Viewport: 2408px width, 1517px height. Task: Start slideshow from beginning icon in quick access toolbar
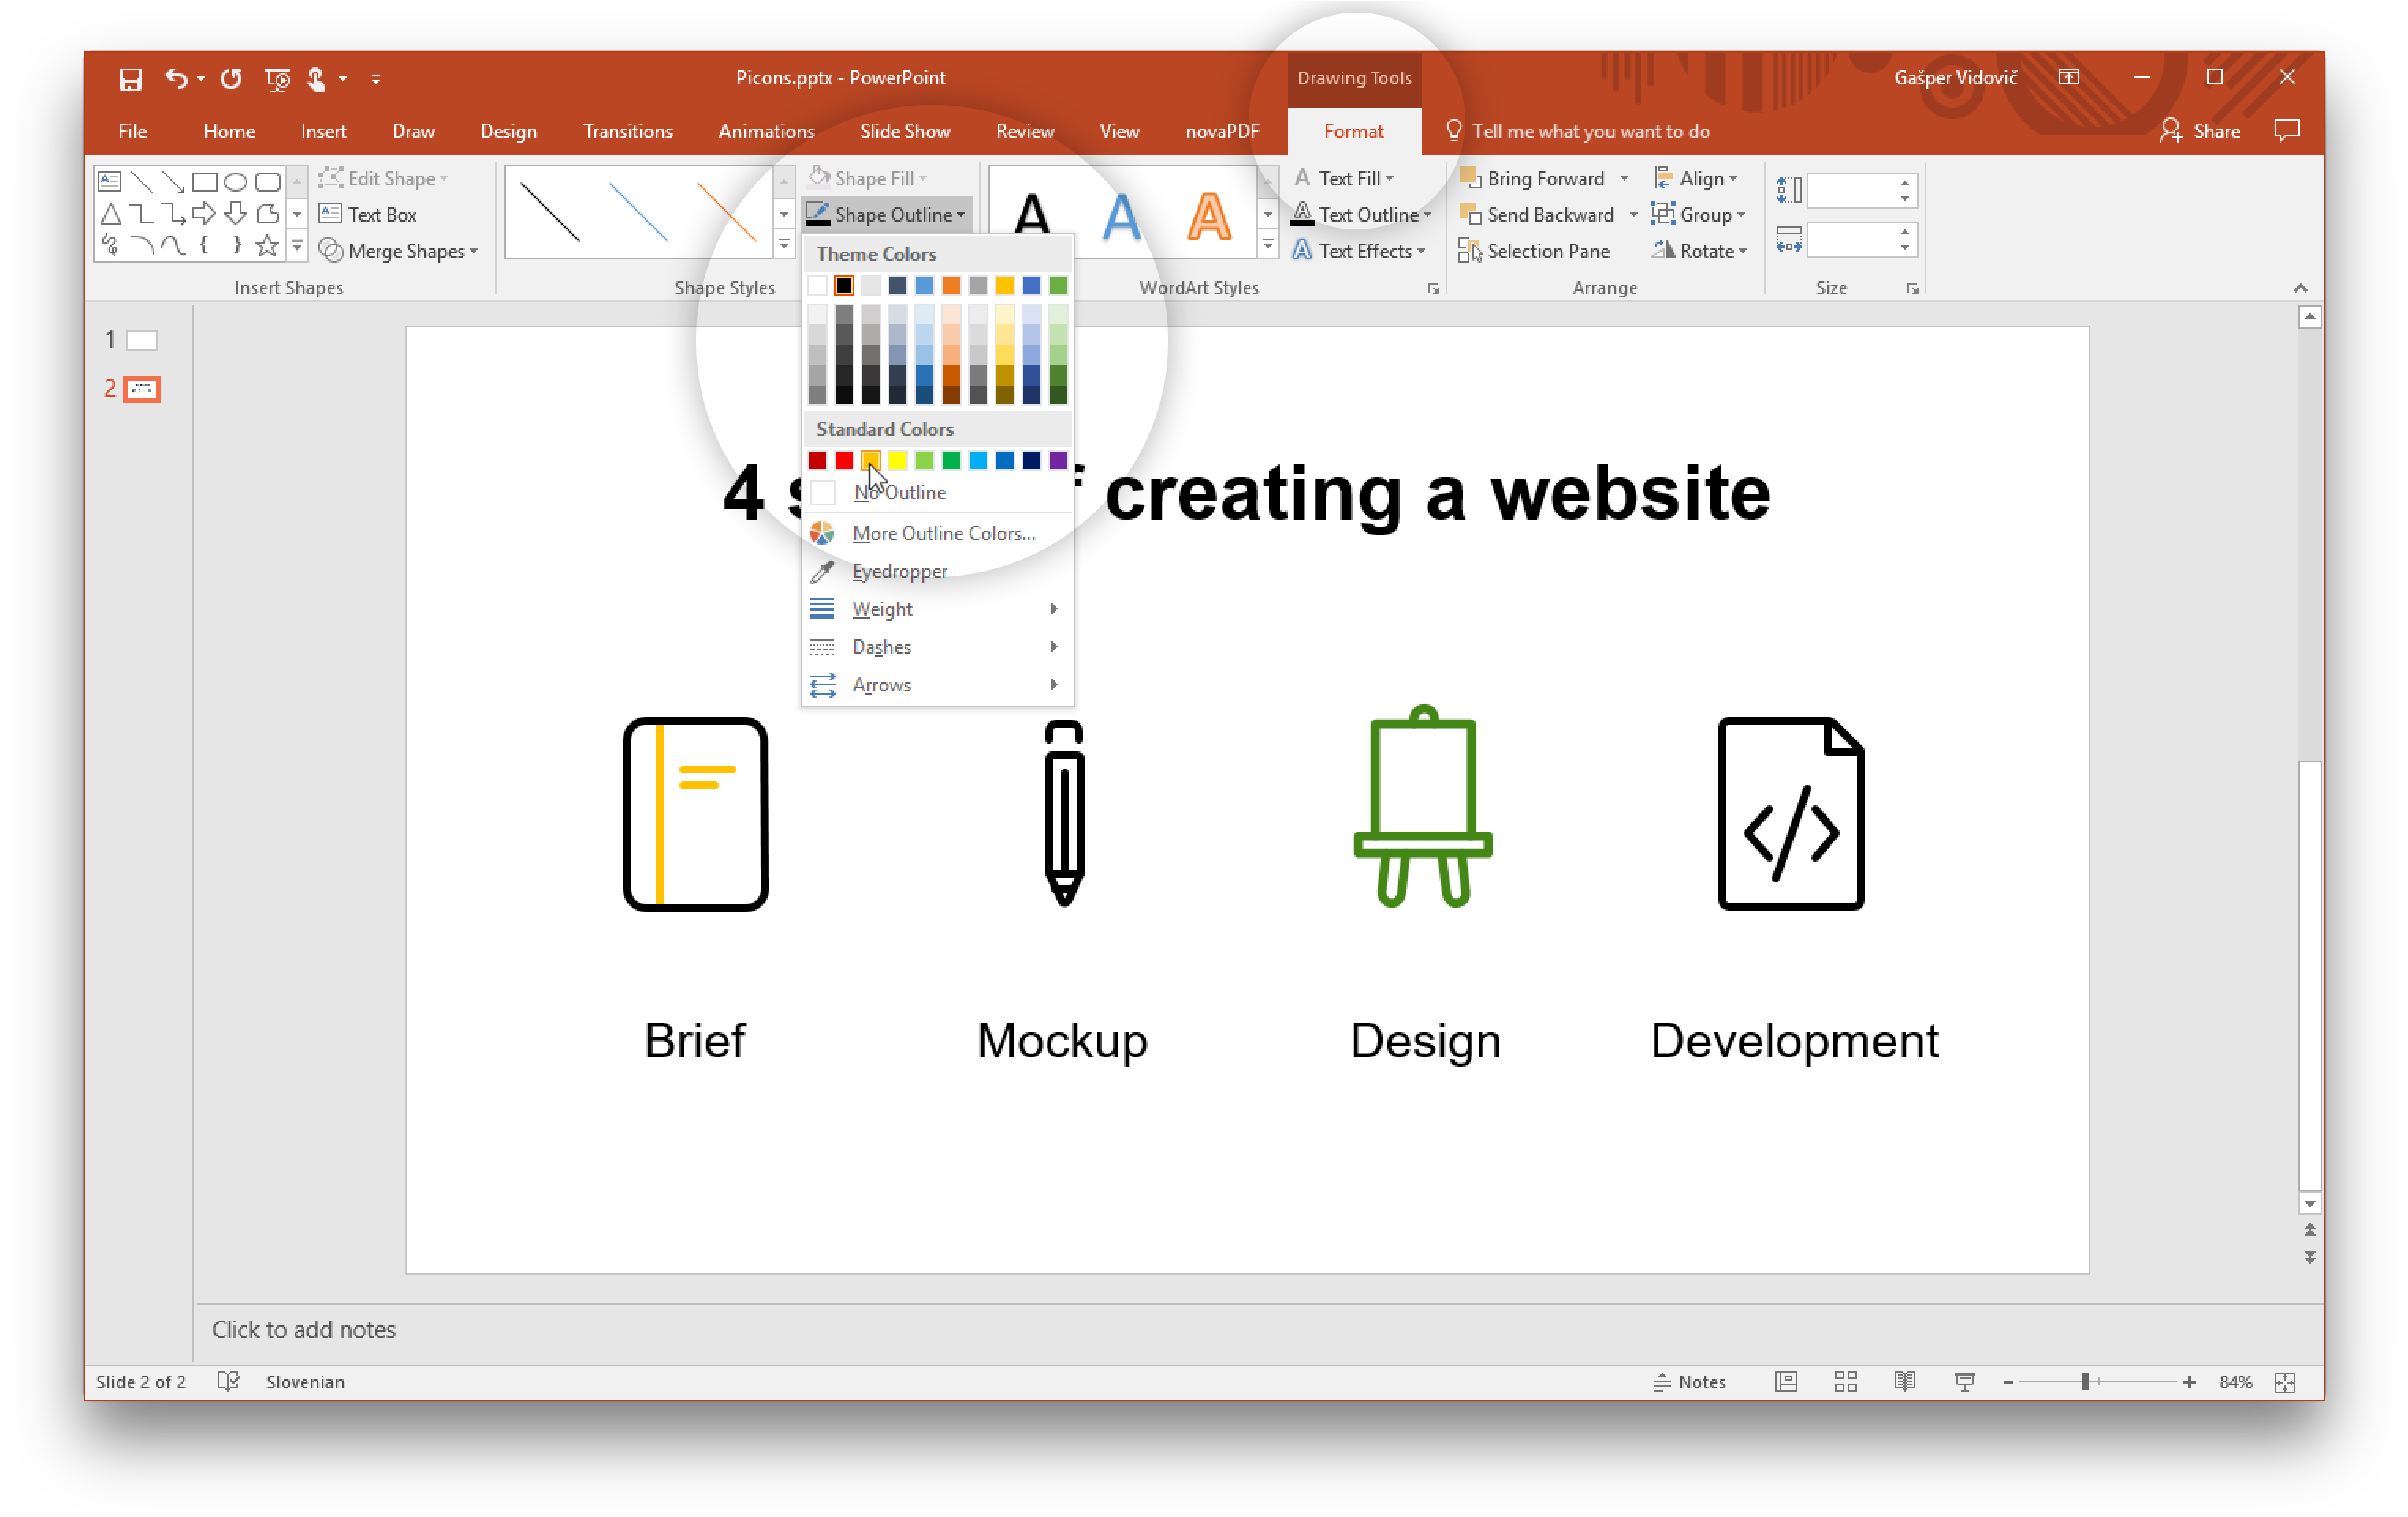click(x=277, y=78)
